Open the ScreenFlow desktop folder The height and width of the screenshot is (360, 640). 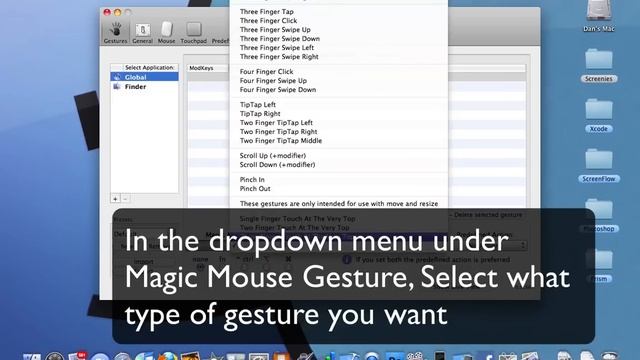[599, 165]
